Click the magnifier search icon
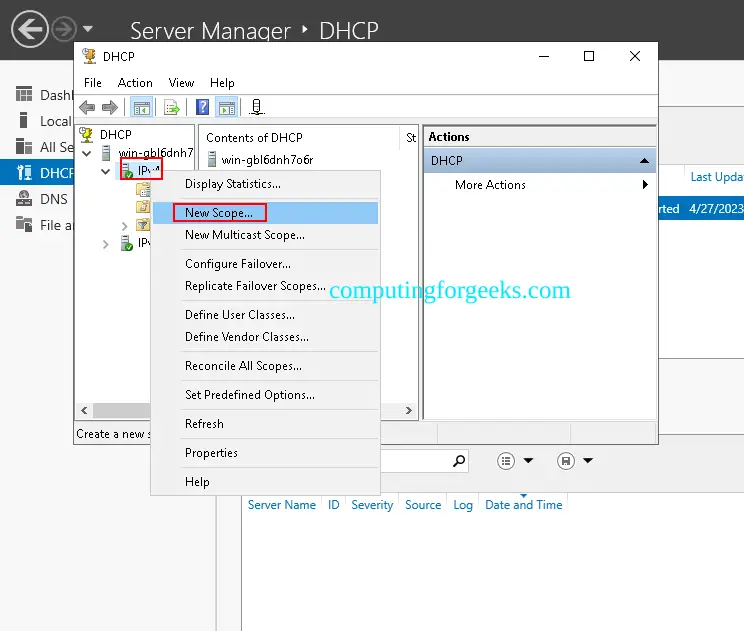This screenshot has width=744, height=631. click(459, 461)
